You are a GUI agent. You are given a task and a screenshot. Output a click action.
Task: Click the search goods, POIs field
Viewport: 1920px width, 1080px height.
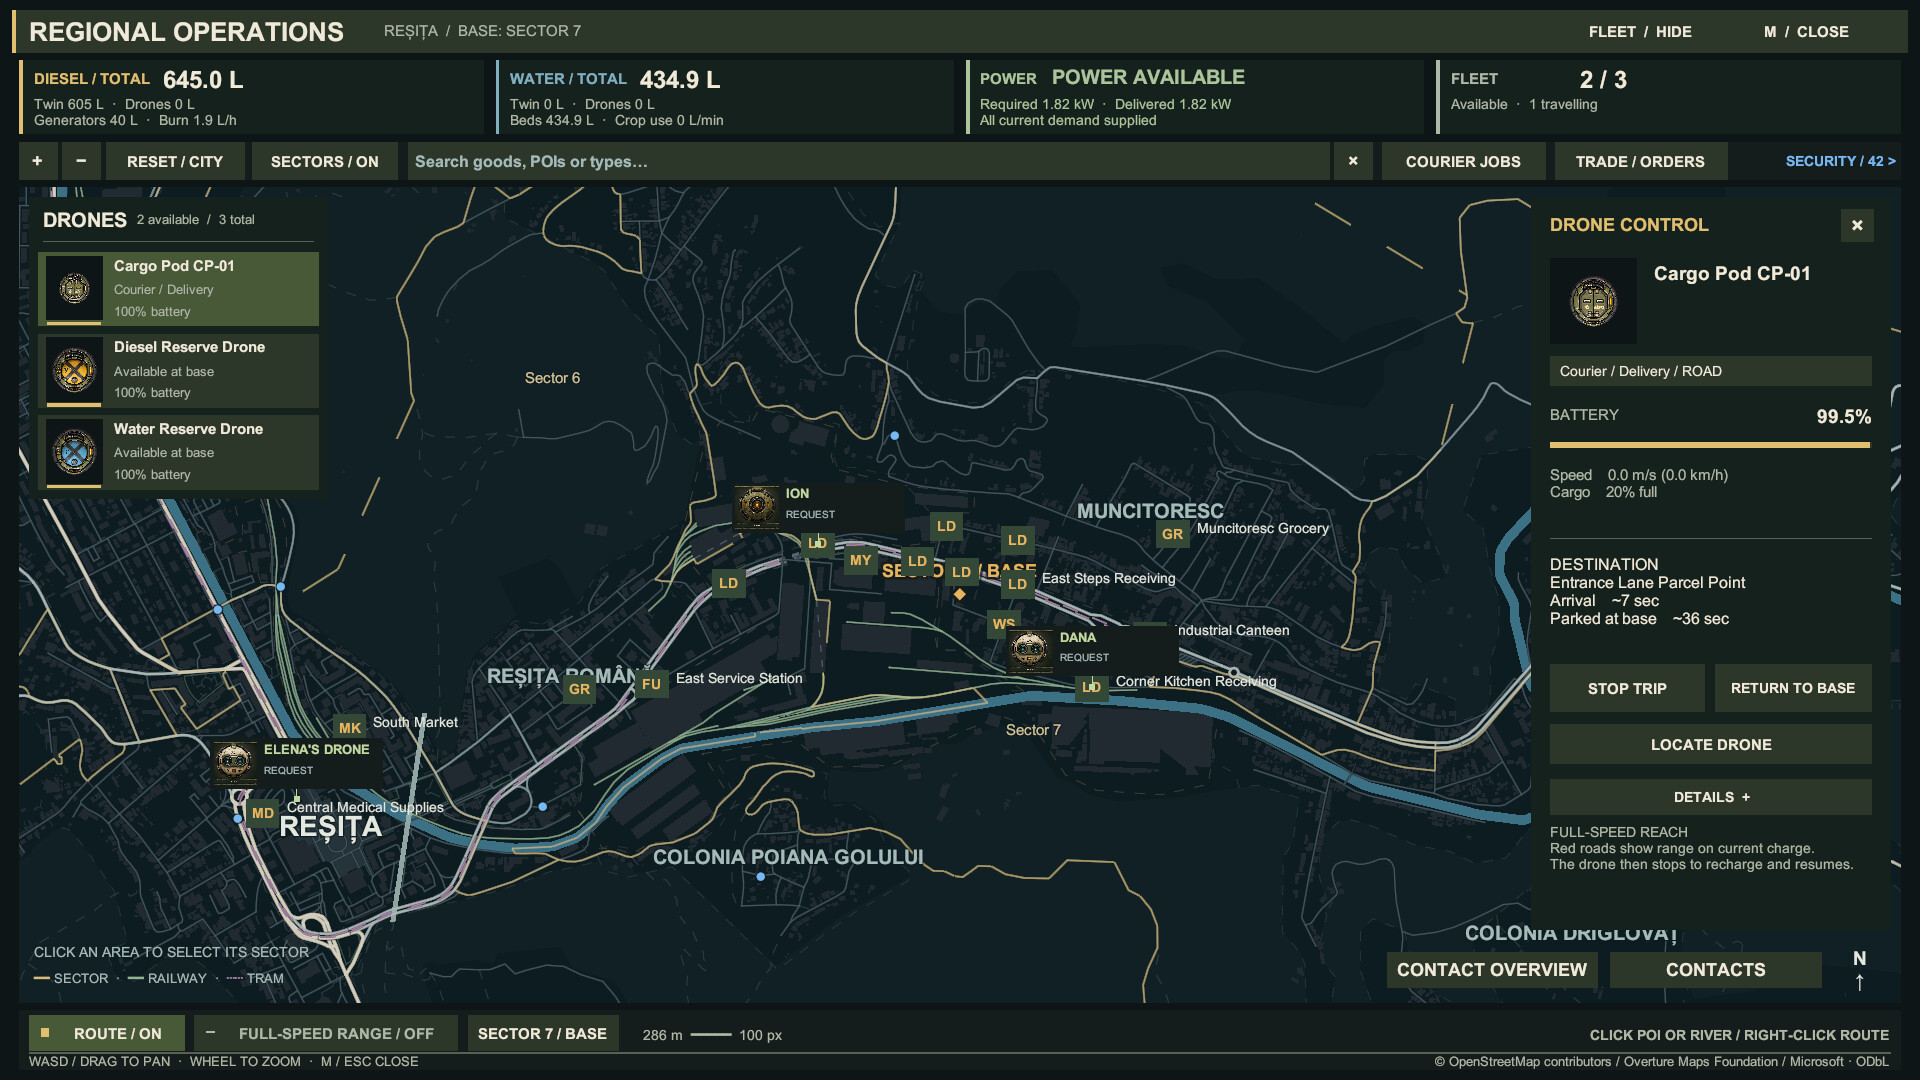pos(868,161)
